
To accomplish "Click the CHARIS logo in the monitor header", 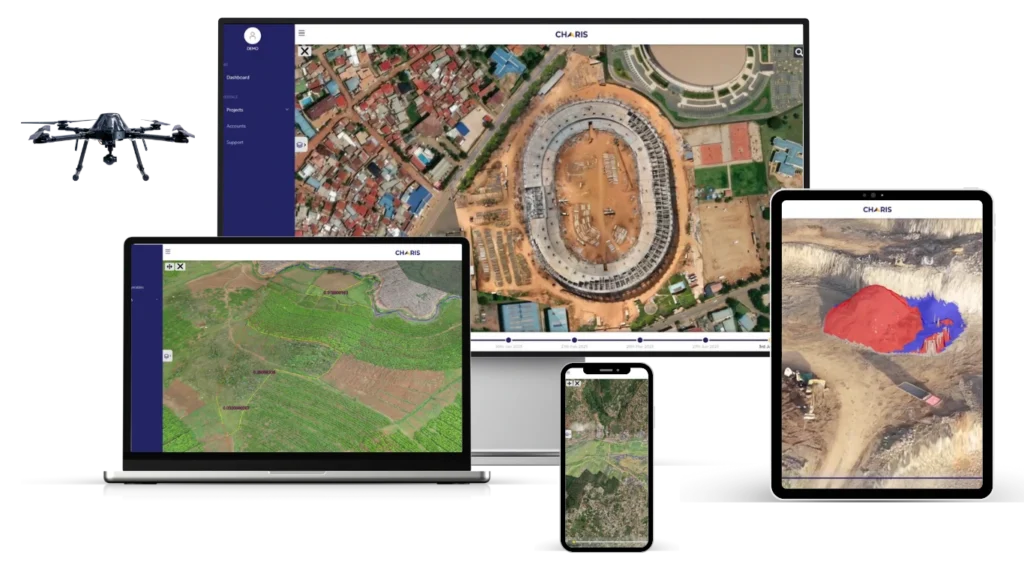I will click(571, 34).
